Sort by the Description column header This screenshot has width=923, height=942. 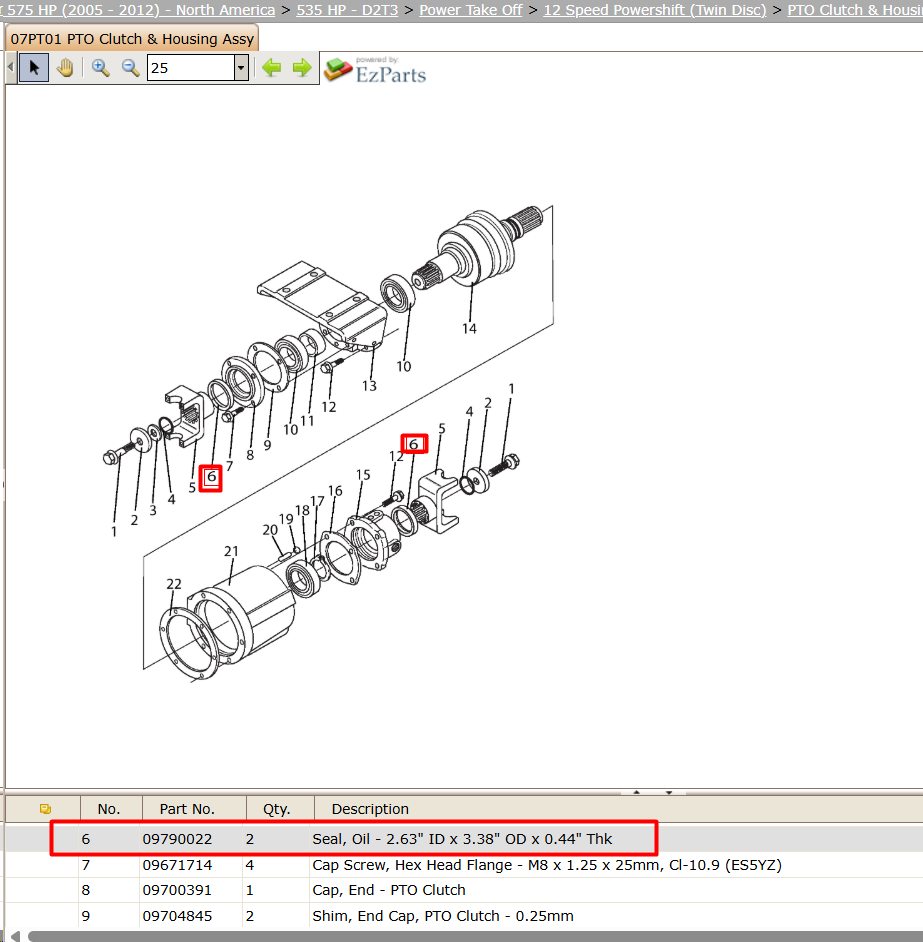coord(370,809)
